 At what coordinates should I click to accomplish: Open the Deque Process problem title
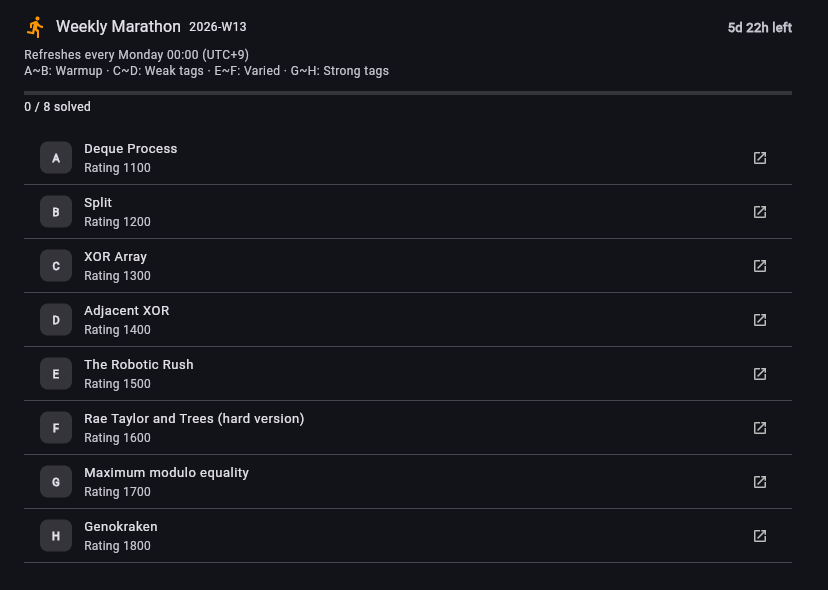pyautogui.click(x=130, y=149)
